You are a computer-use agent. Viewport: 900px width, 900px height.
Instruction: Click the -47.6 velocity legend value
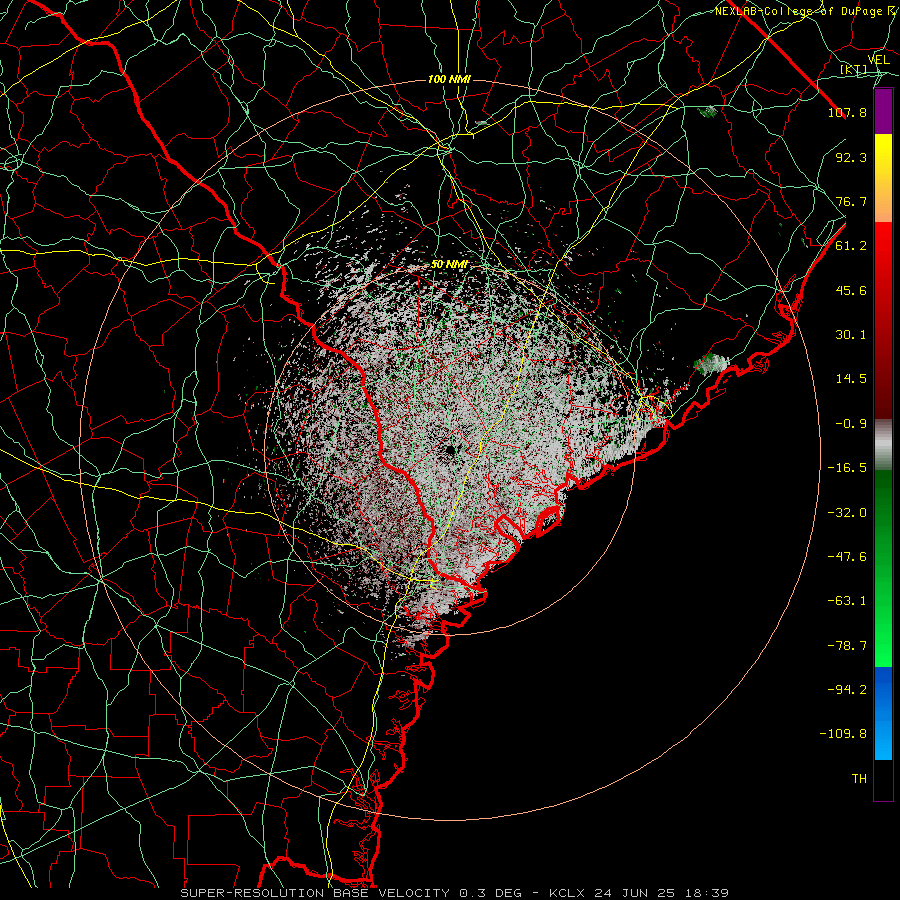[x=847, y=557]
